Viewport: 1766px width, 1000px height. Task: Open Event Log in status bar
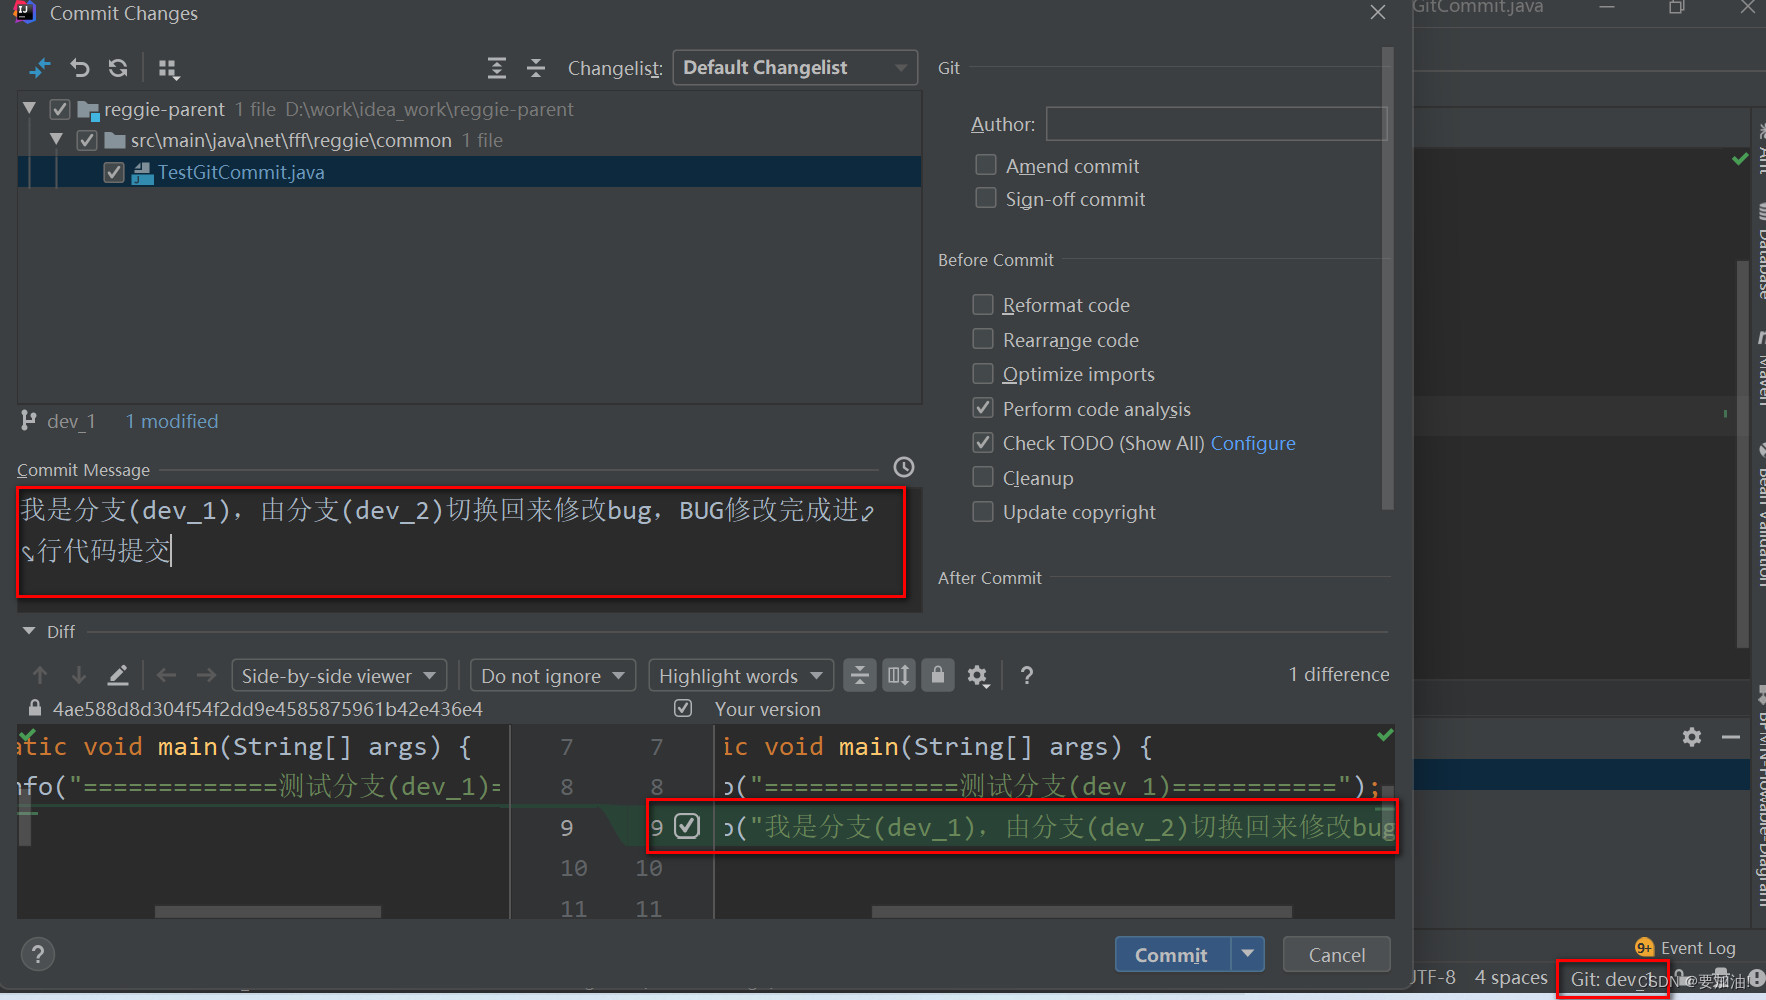1697,947
